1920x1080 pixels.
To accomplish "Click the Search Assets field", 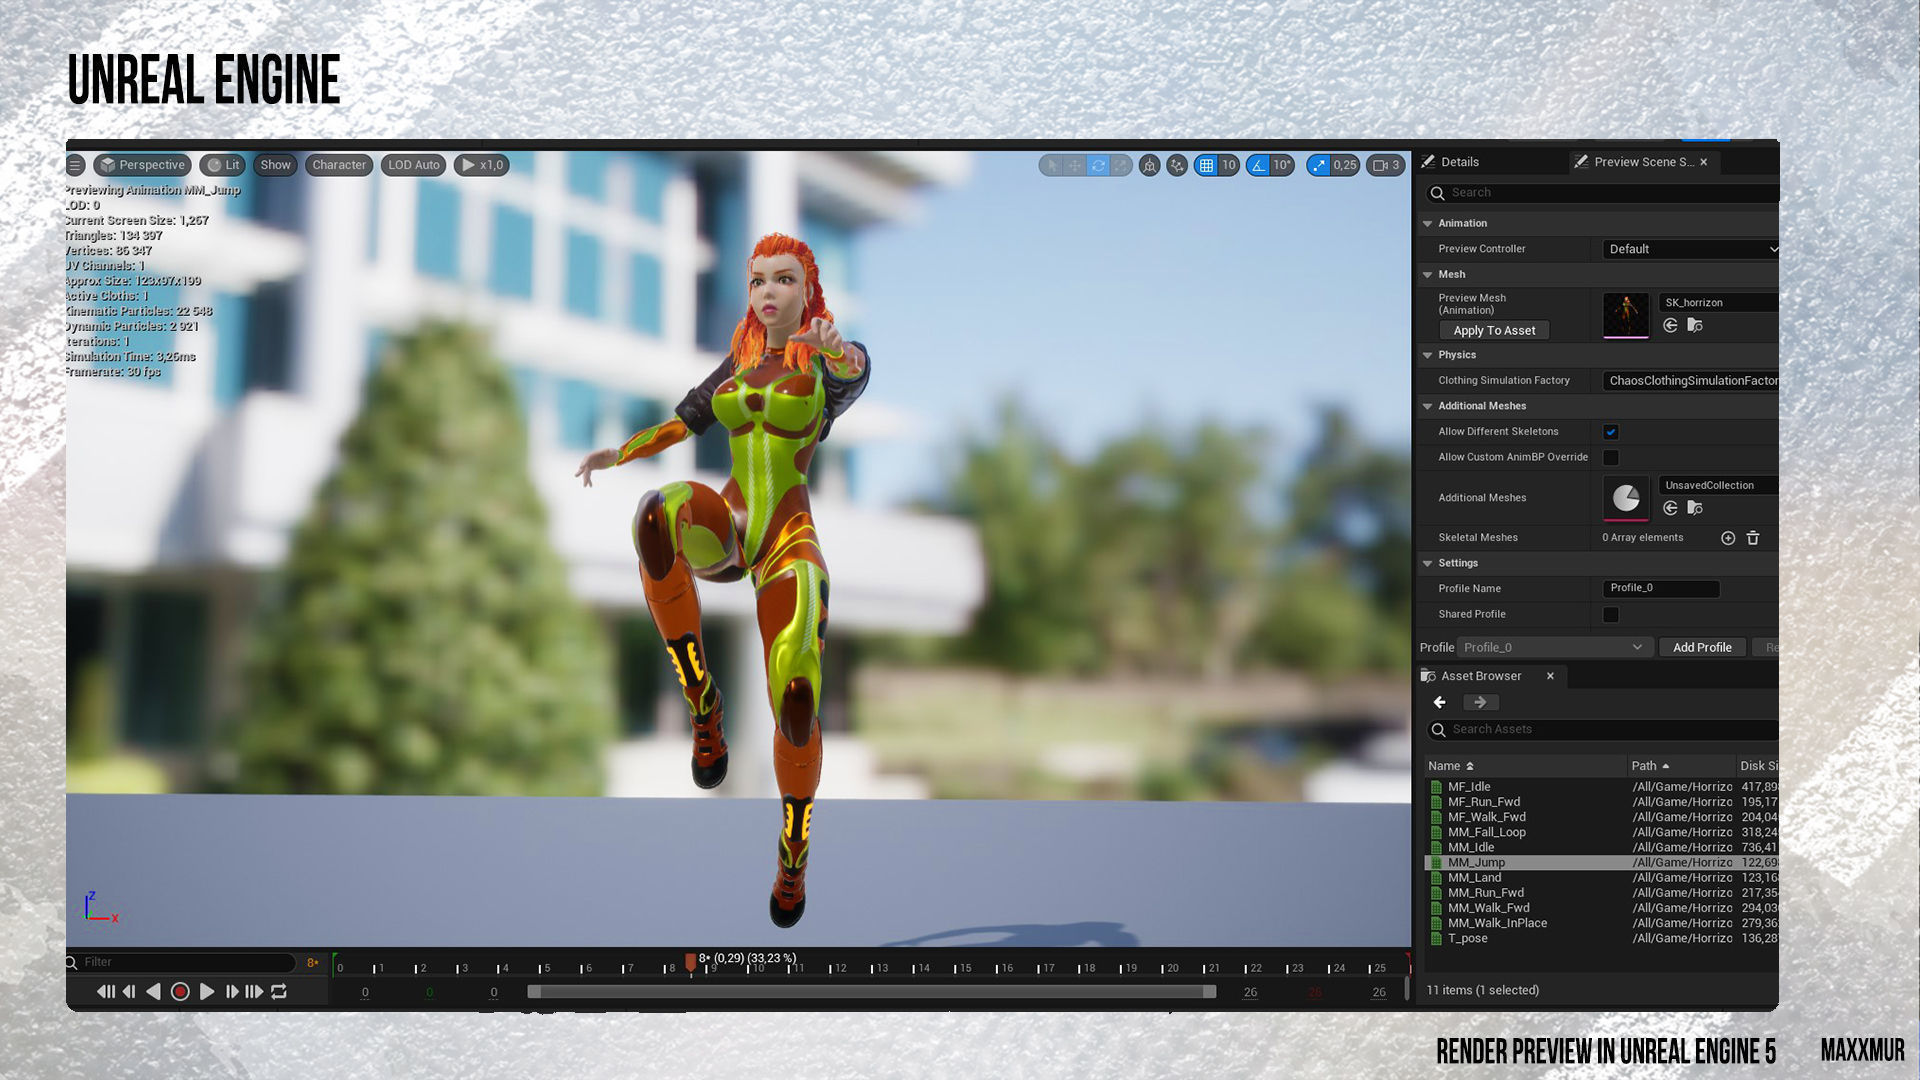I will (1603, 730).
